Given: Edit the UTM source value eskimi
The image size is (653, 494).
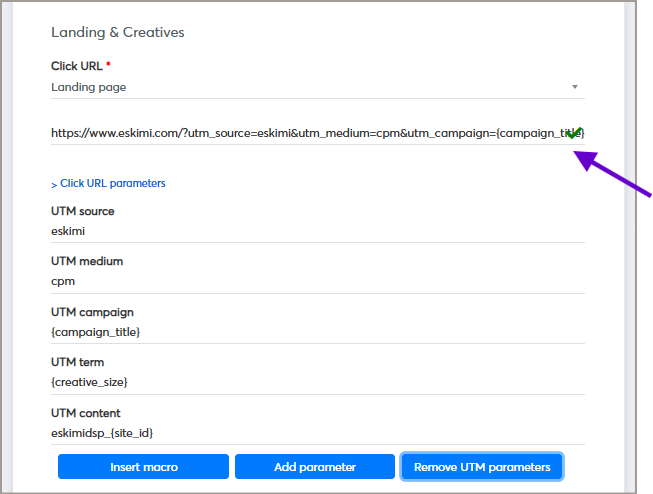Looking at the screenshot, I should tap(300, 231).
